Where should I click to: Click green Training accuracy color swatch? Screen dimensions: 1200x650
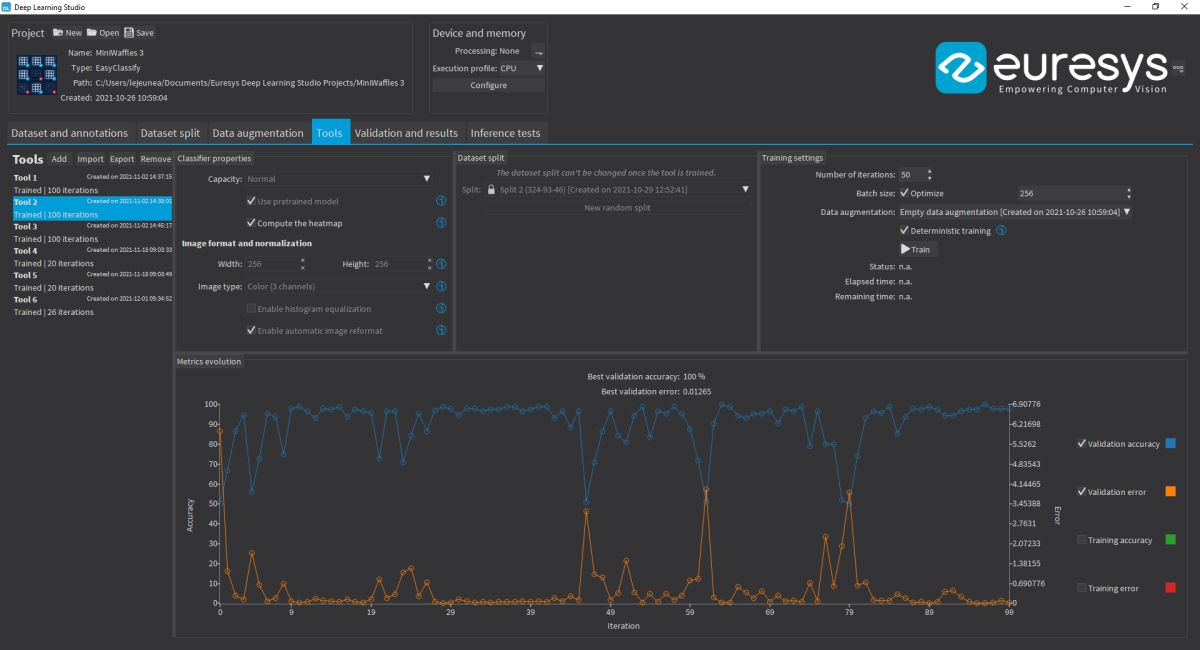[x=1171, y=540]
